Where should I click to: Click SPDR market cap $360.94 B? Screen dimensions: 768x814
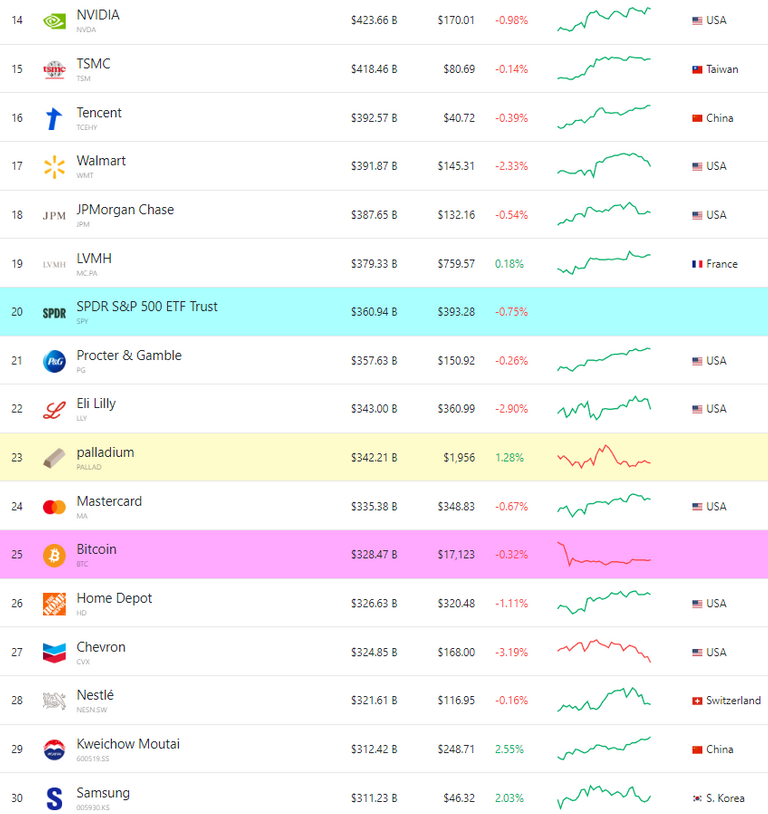[x=374, y=313]
